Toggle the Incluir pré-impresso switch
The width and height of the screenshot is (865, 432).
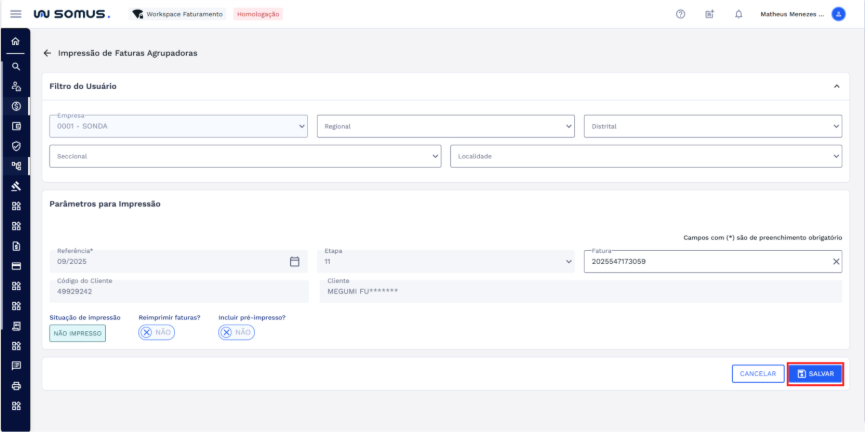coord(236,333)
